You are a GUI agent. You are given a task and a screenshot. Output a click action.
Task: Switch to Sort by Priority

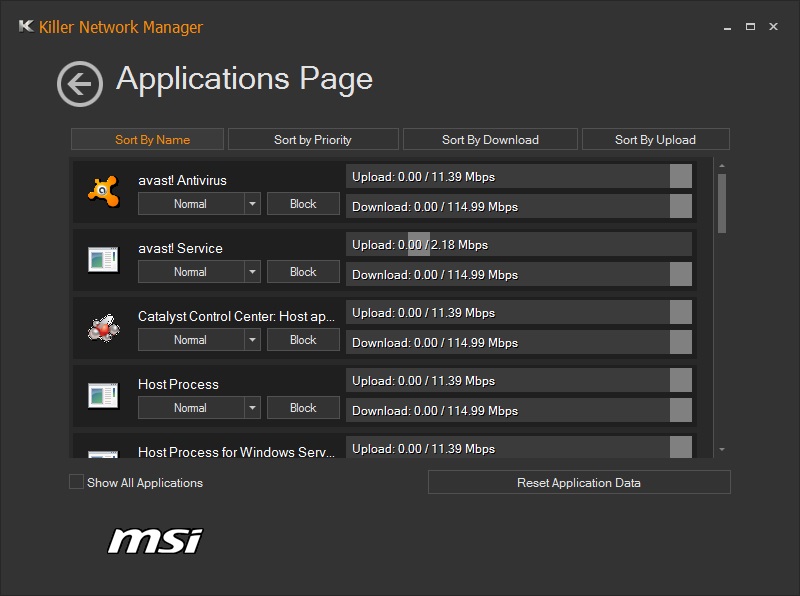coord(313,139)
